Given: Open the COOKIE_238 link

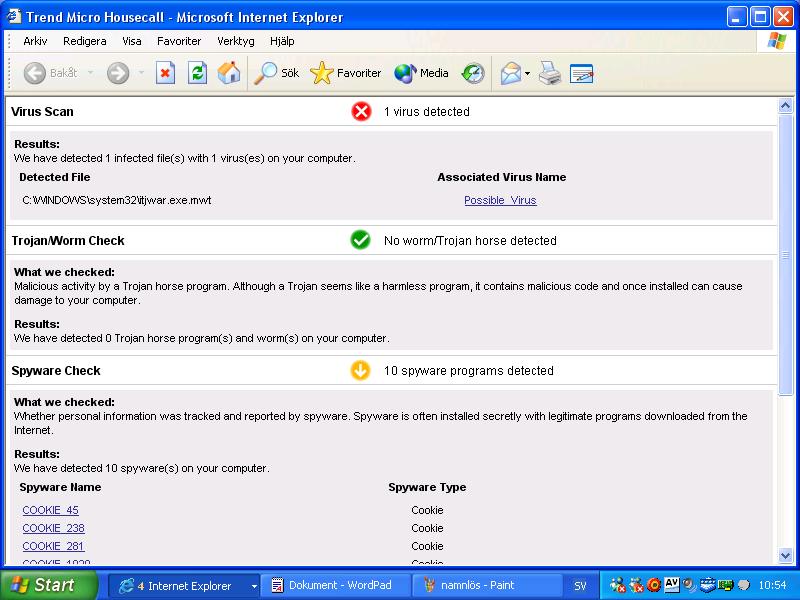Looking at the screenshot, I should (54, 528).
